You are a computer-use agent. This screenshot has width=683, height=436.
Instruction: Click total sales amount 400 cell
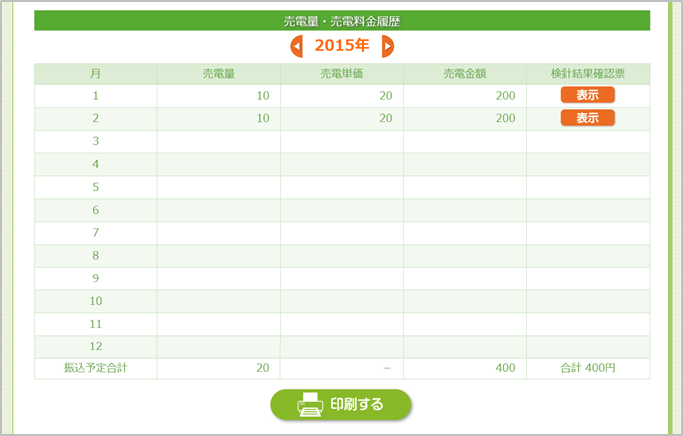pos(505,368)
